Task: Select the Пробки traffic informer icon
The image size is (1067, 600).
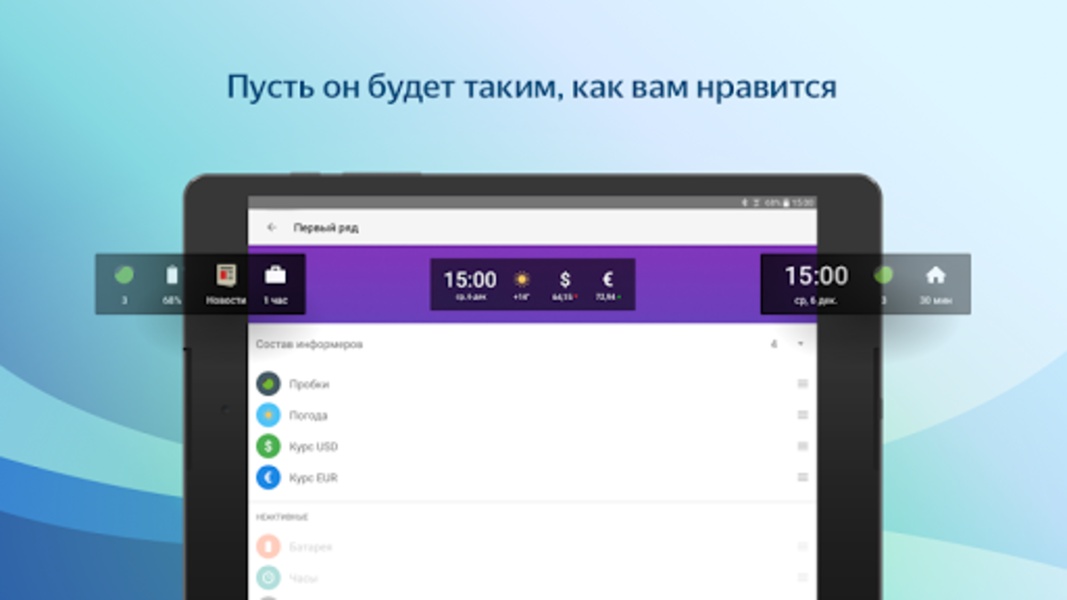Action: (268, 384)
